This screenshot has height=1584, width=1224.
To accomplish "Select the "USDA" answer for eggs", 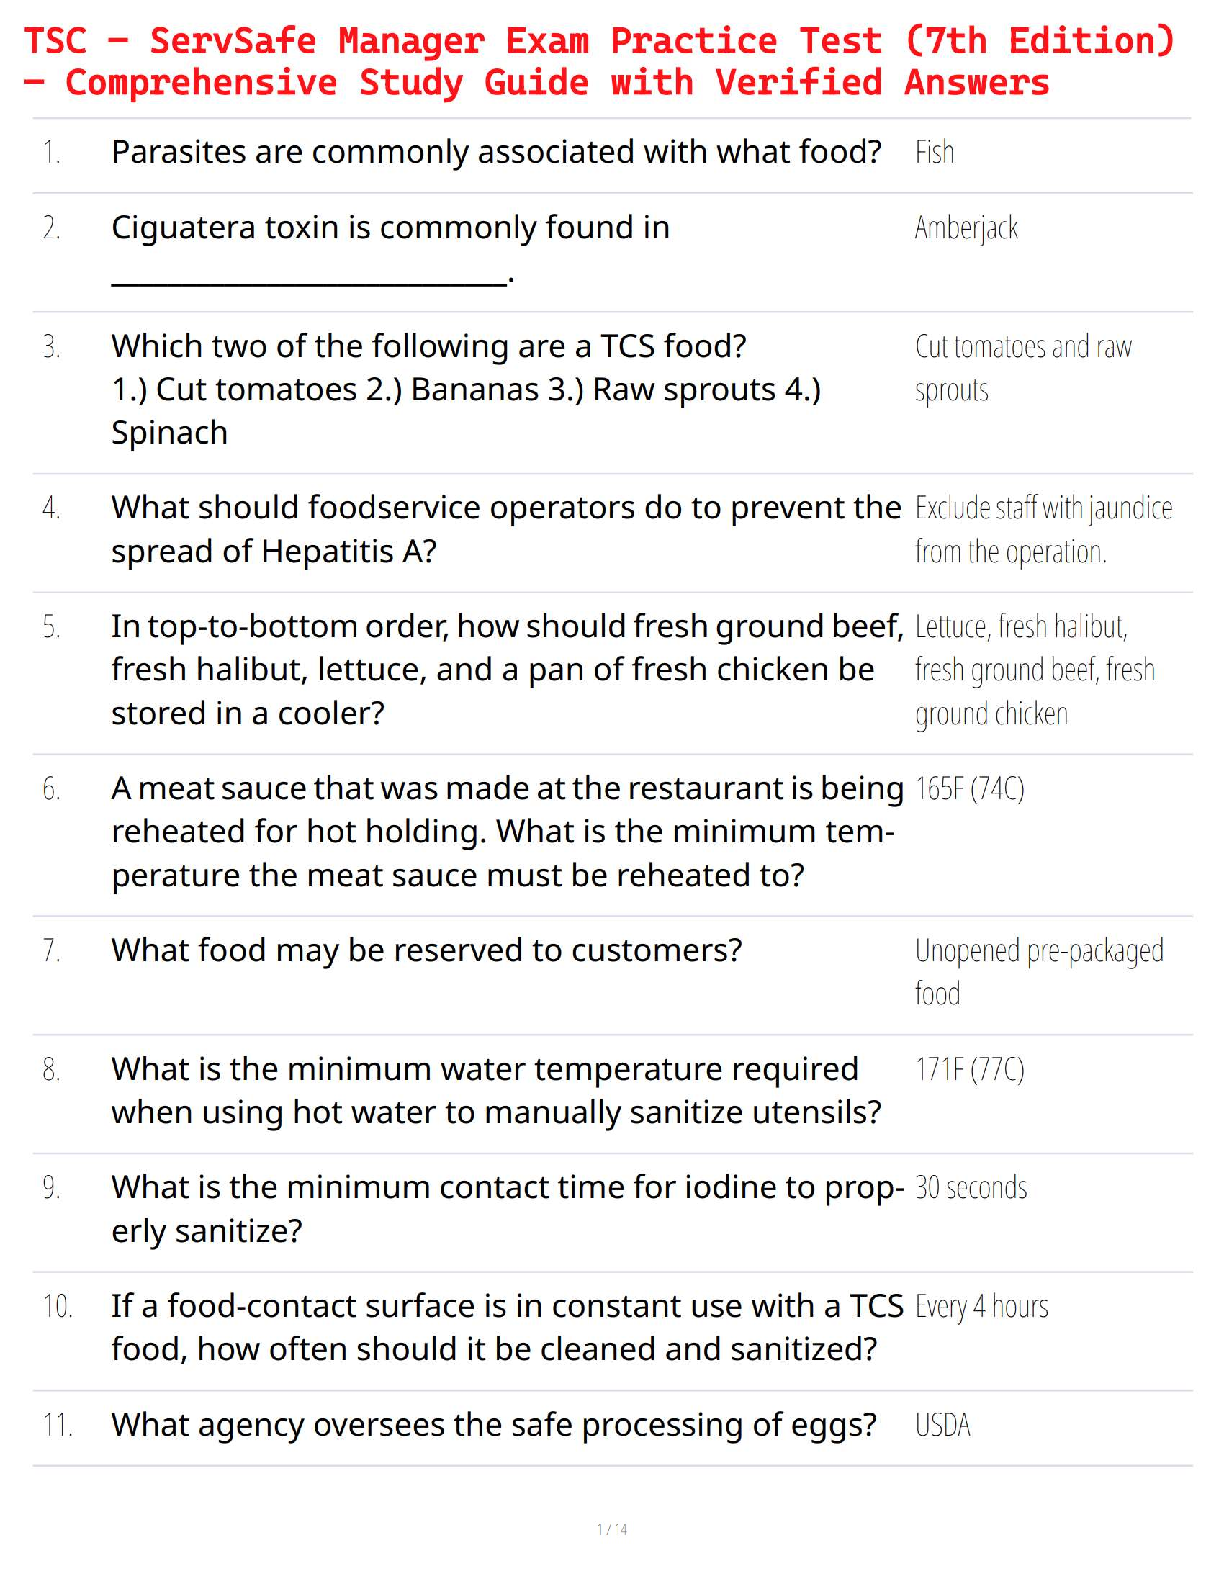I will click(942, 1425).
